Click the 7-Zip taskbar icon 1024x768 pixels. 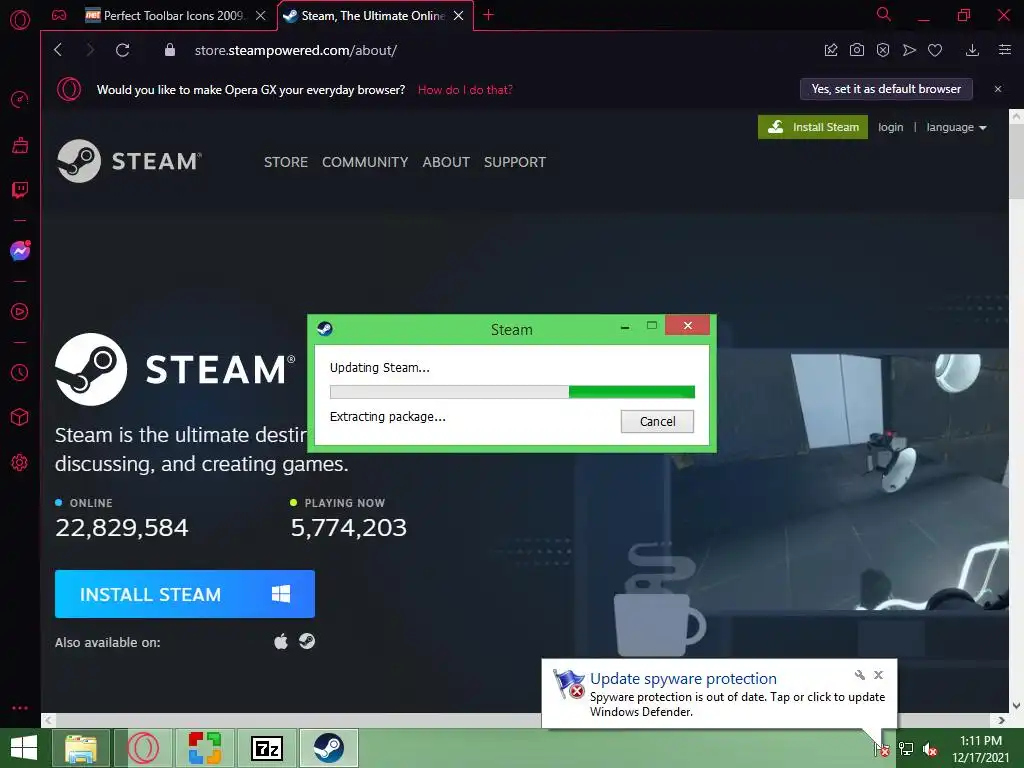[267, 748]
